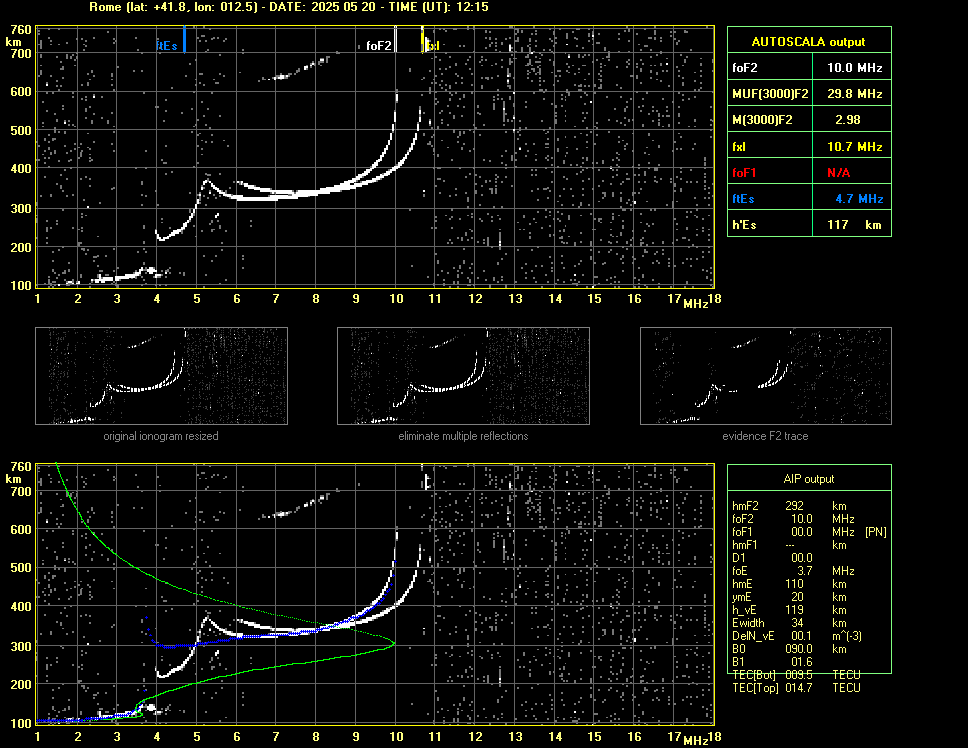Click the ymE 20 km row

point(789,597)
